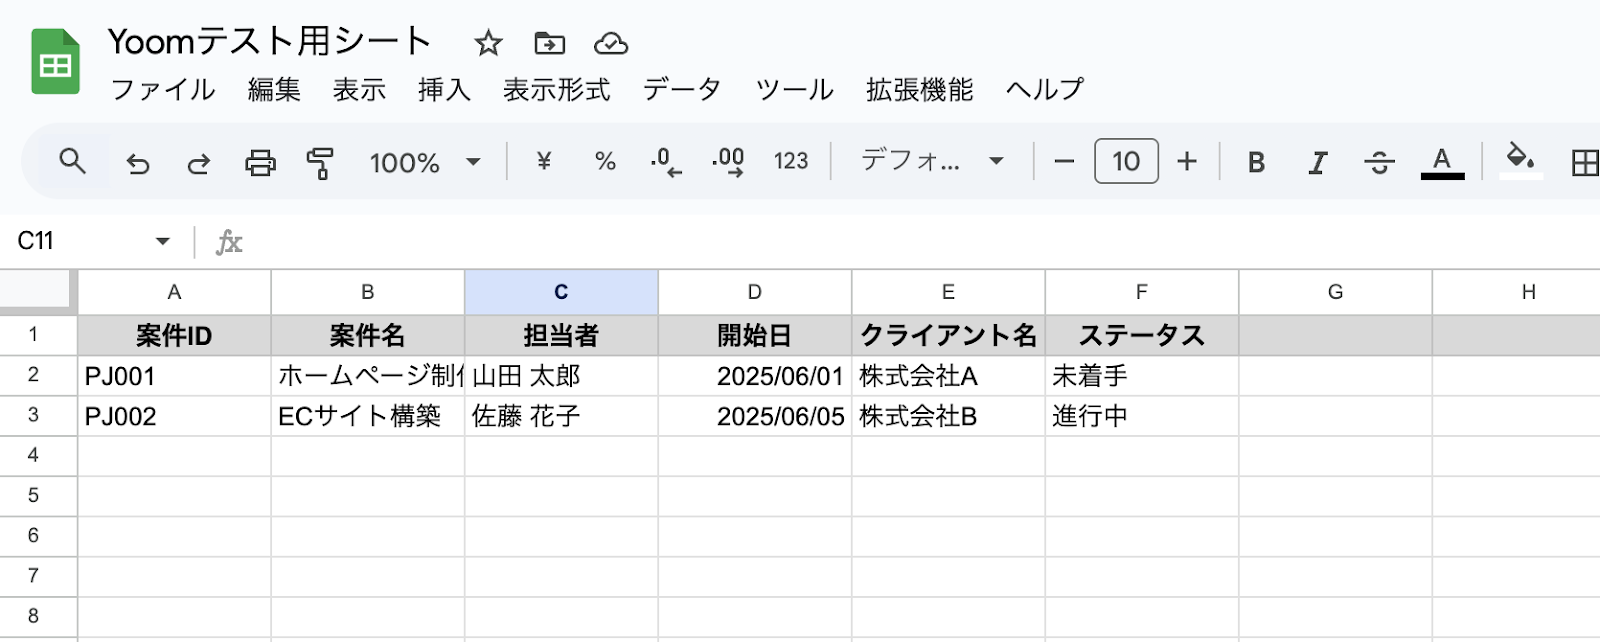Screen dimensions: 1600x642
Task: Expand the name box dropdown arrow
Action: pos(162,241)
